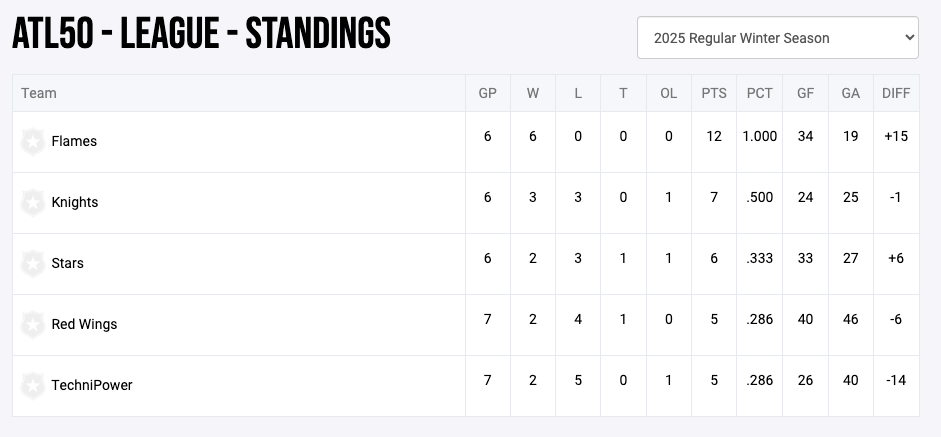
Task: Click the W wins column header
Action: [x=533, y=93]
